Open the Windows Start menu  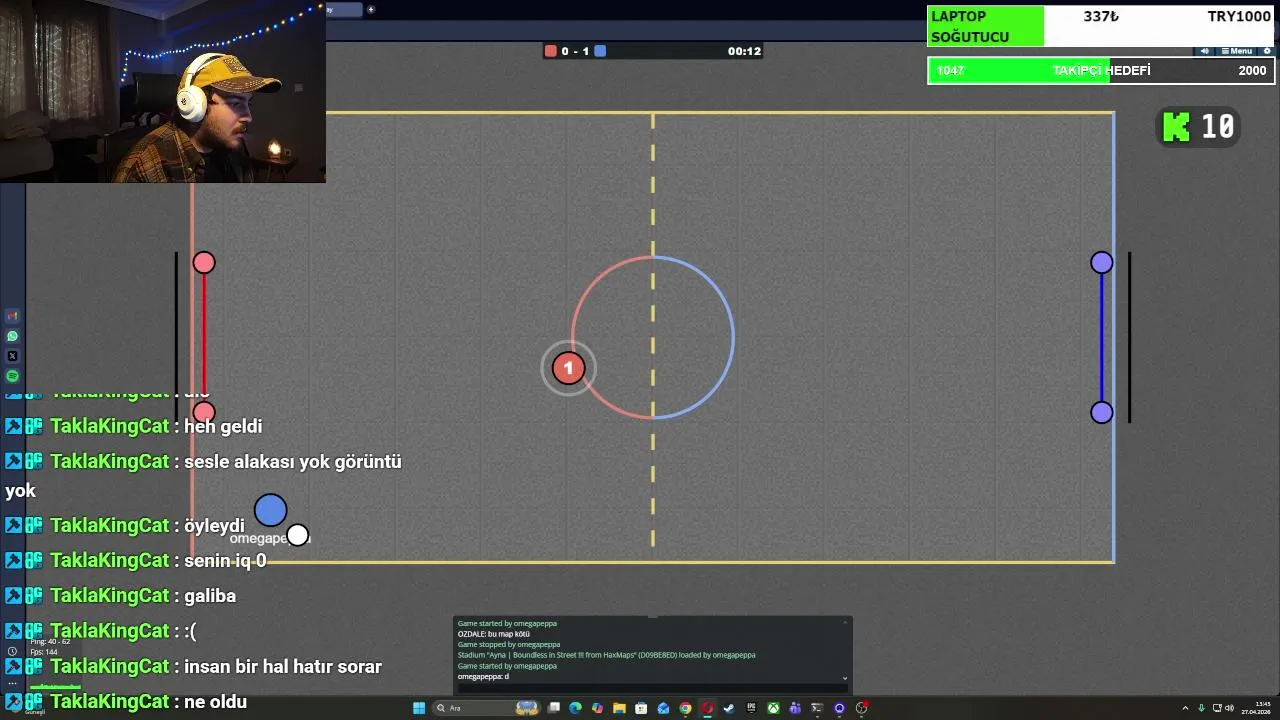point(419,708)
